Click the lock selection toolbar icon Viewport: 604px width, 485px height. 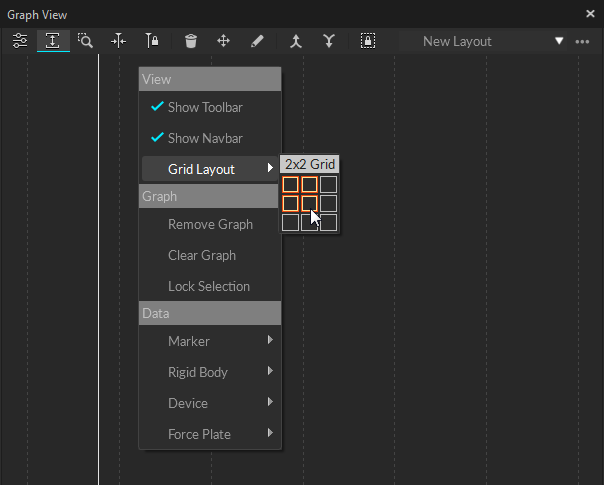click(x=368, y=41)
